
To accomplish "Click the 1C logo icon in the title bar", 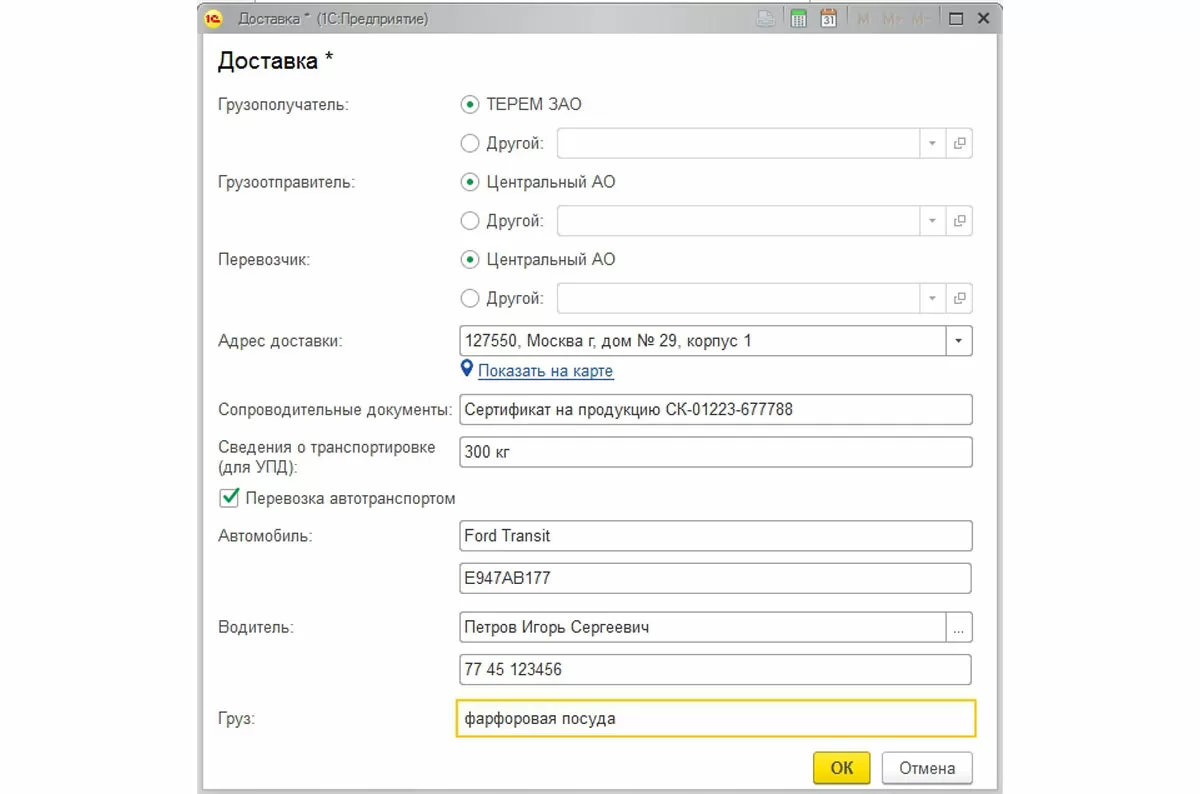I will 213,19.
